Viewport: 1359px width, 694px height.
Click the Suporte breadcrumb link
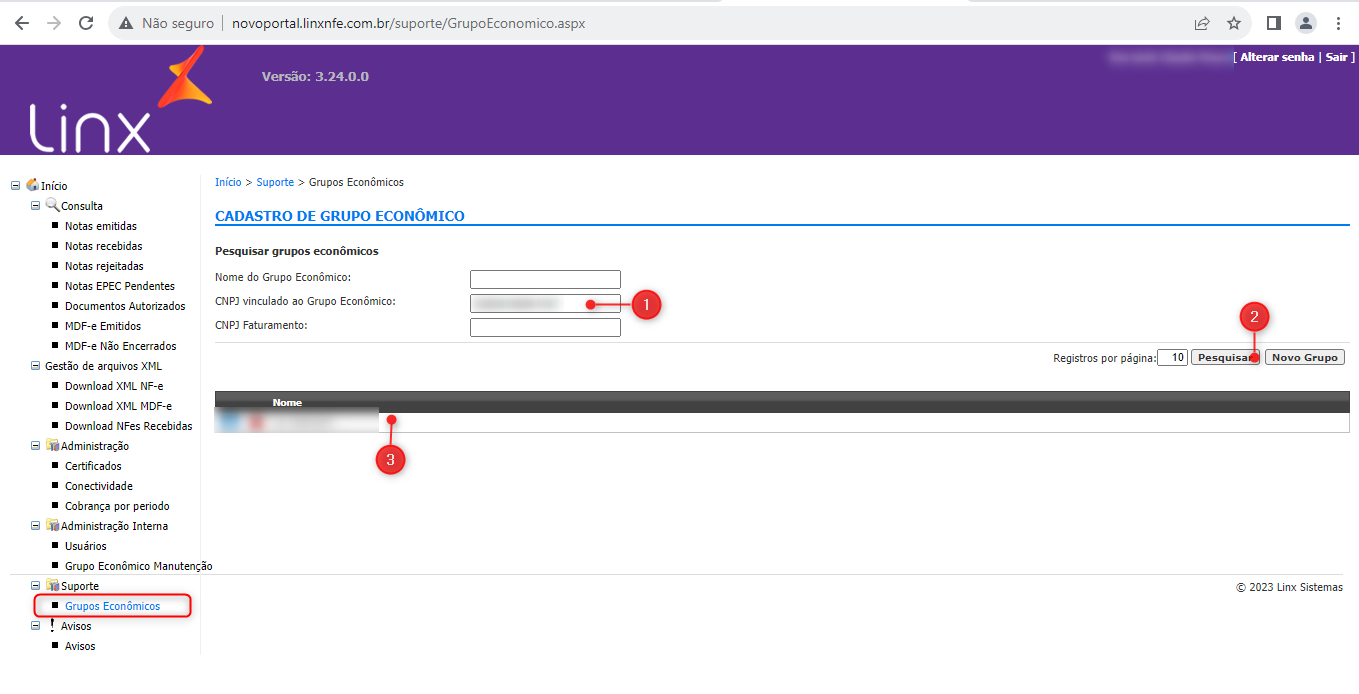275,182
